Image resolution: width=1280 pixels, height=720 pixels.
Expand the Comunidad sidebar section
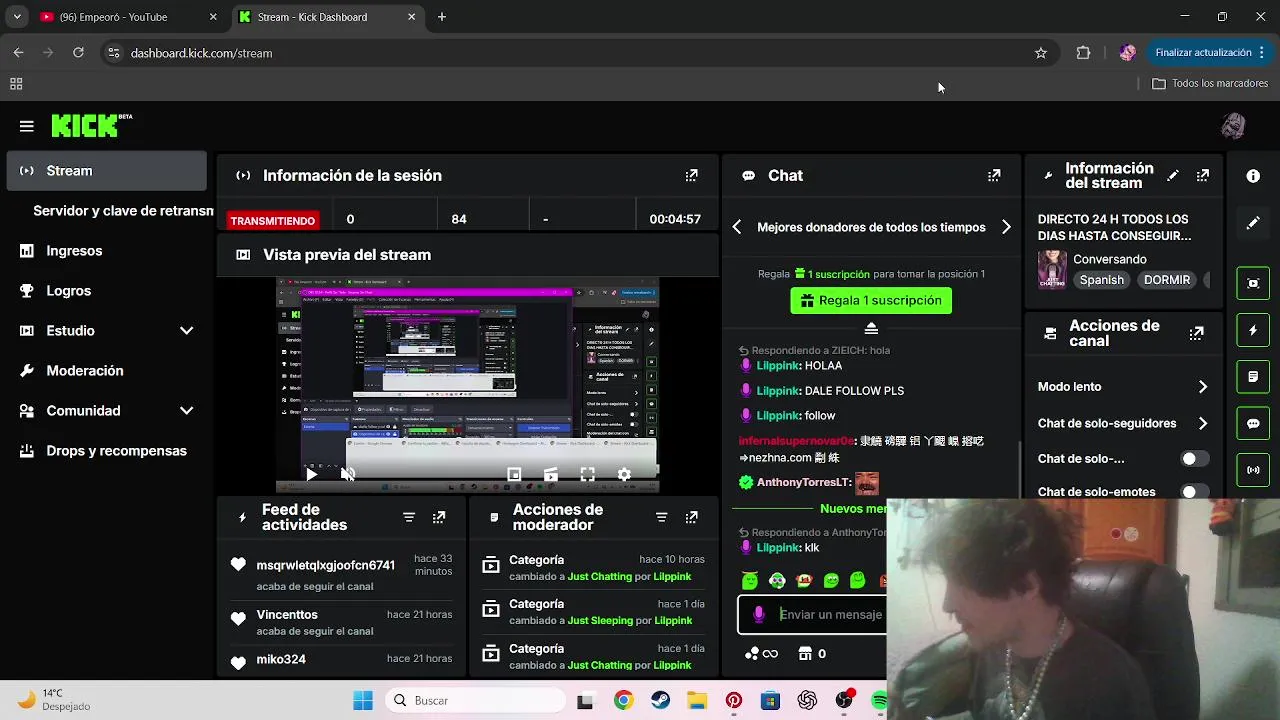pos(186,411)
